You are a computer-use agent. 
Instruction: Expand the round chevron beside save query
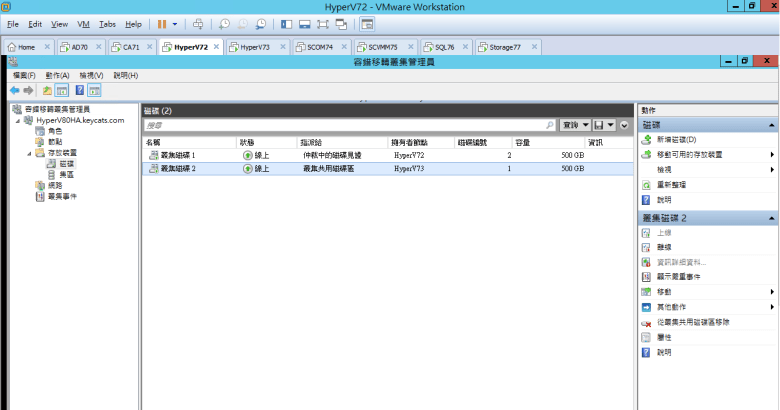coord(625,126)
